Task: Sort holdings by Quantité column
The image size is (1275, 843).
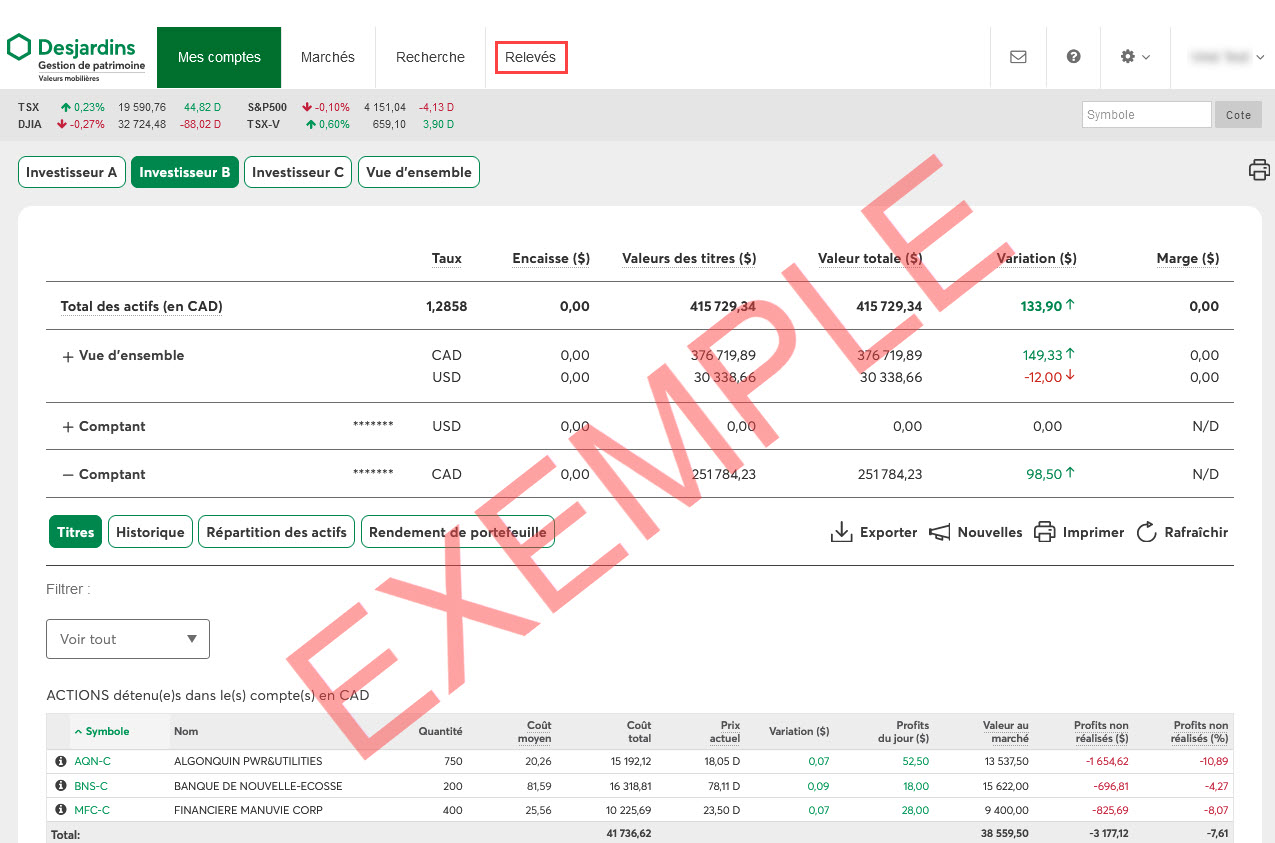Action: [440, 732]
